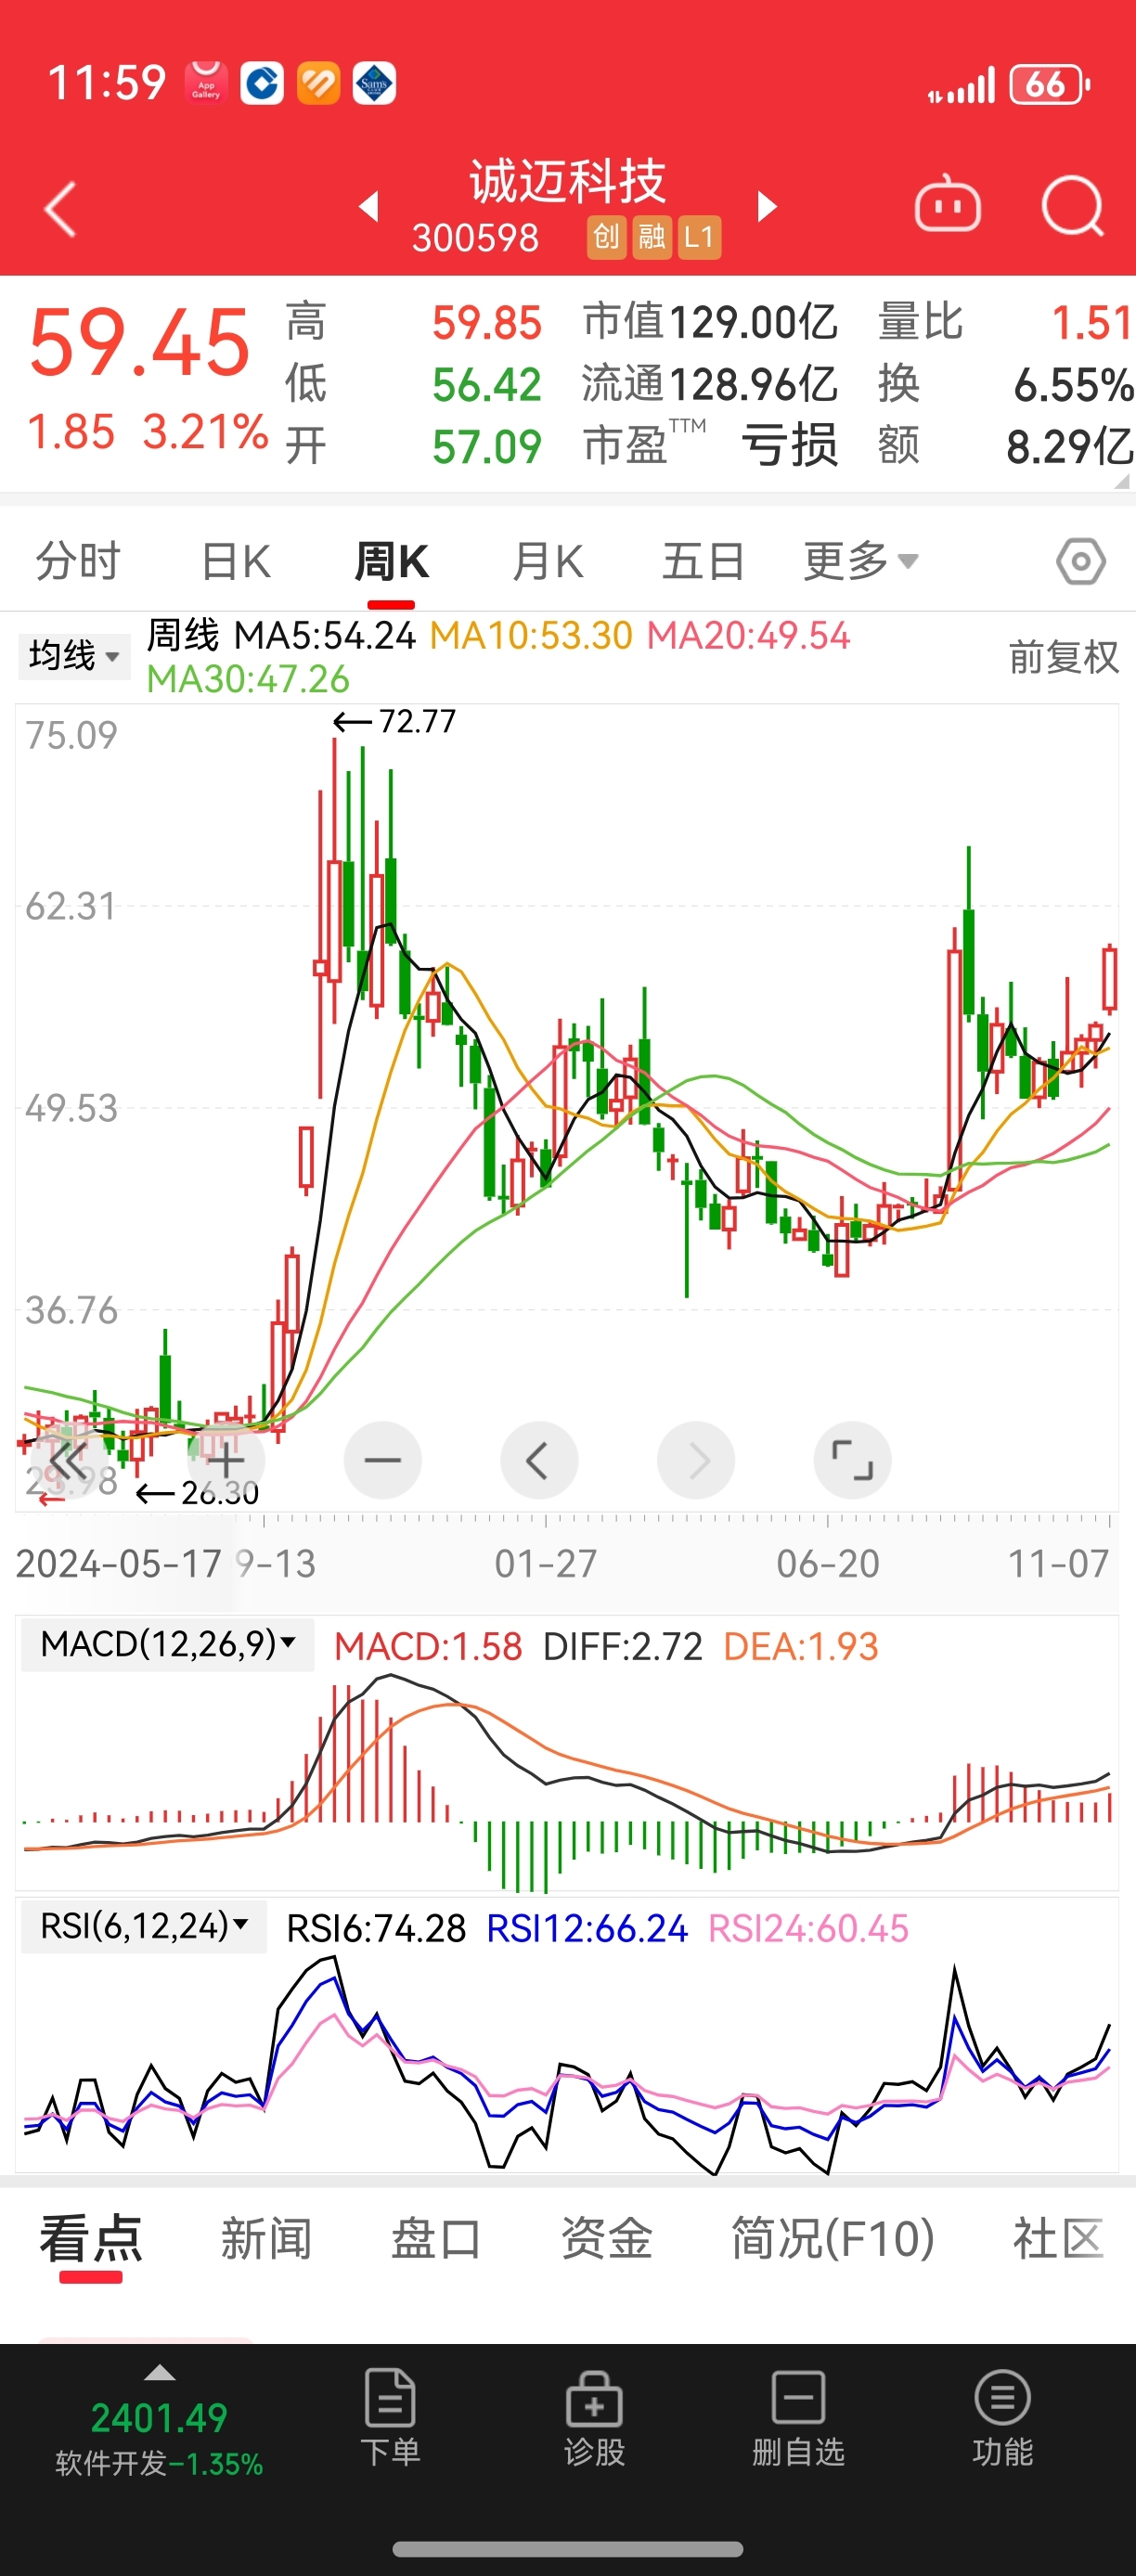Select the 周K tab
Screen dimensions: 1136x2576
coord(391,561)
